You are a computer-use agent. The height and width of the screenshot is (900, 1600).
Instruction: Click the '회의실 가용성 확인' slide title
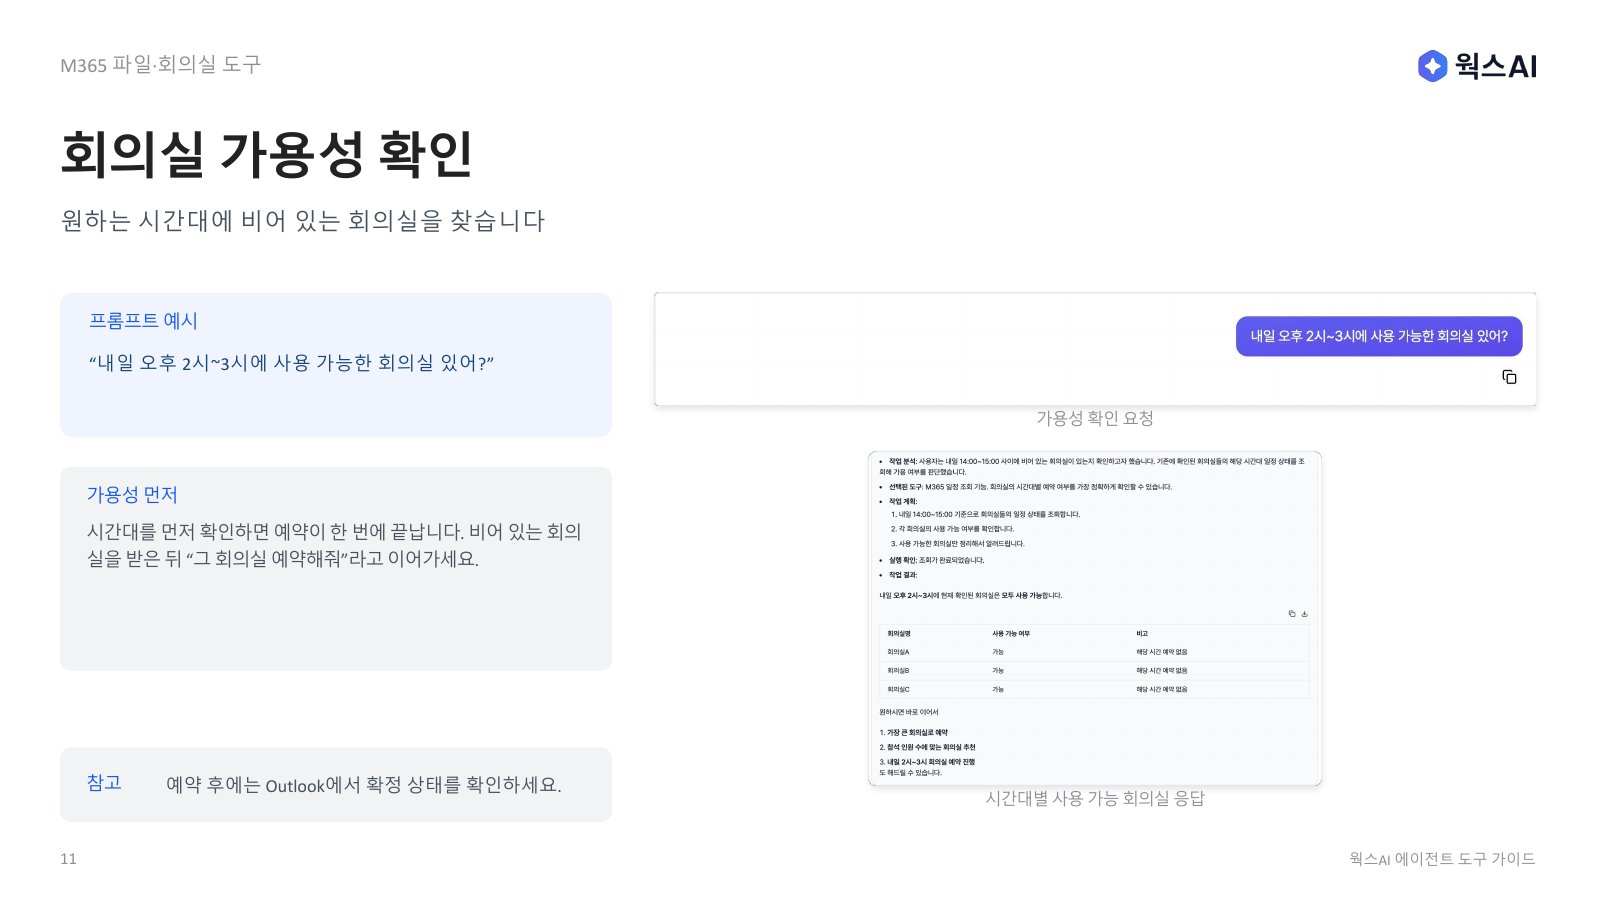click(x=267, y=155)
